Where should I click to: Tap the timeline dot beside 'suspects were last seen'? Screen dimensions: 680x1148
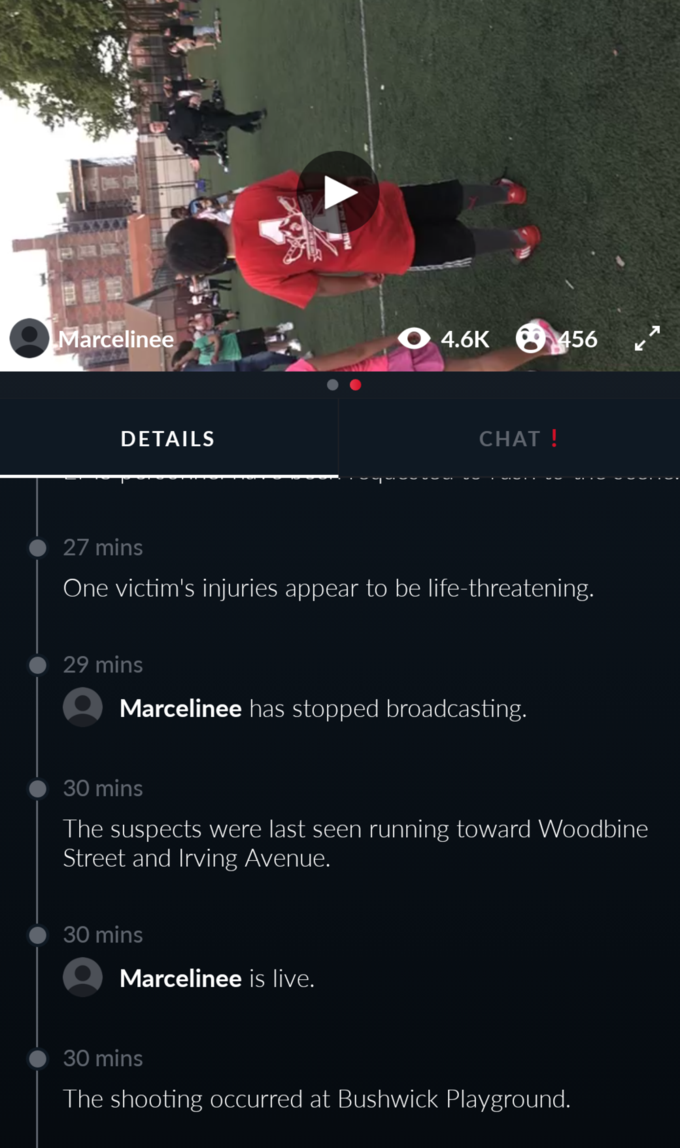37,789
